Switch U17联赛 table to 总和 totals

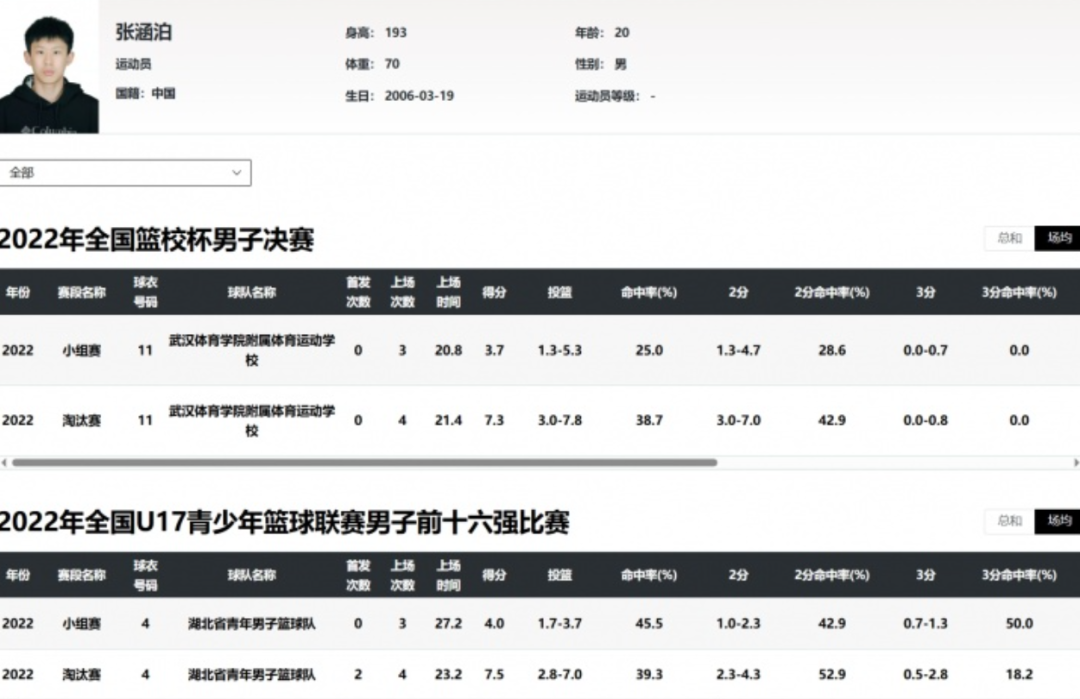point(1009,521)
